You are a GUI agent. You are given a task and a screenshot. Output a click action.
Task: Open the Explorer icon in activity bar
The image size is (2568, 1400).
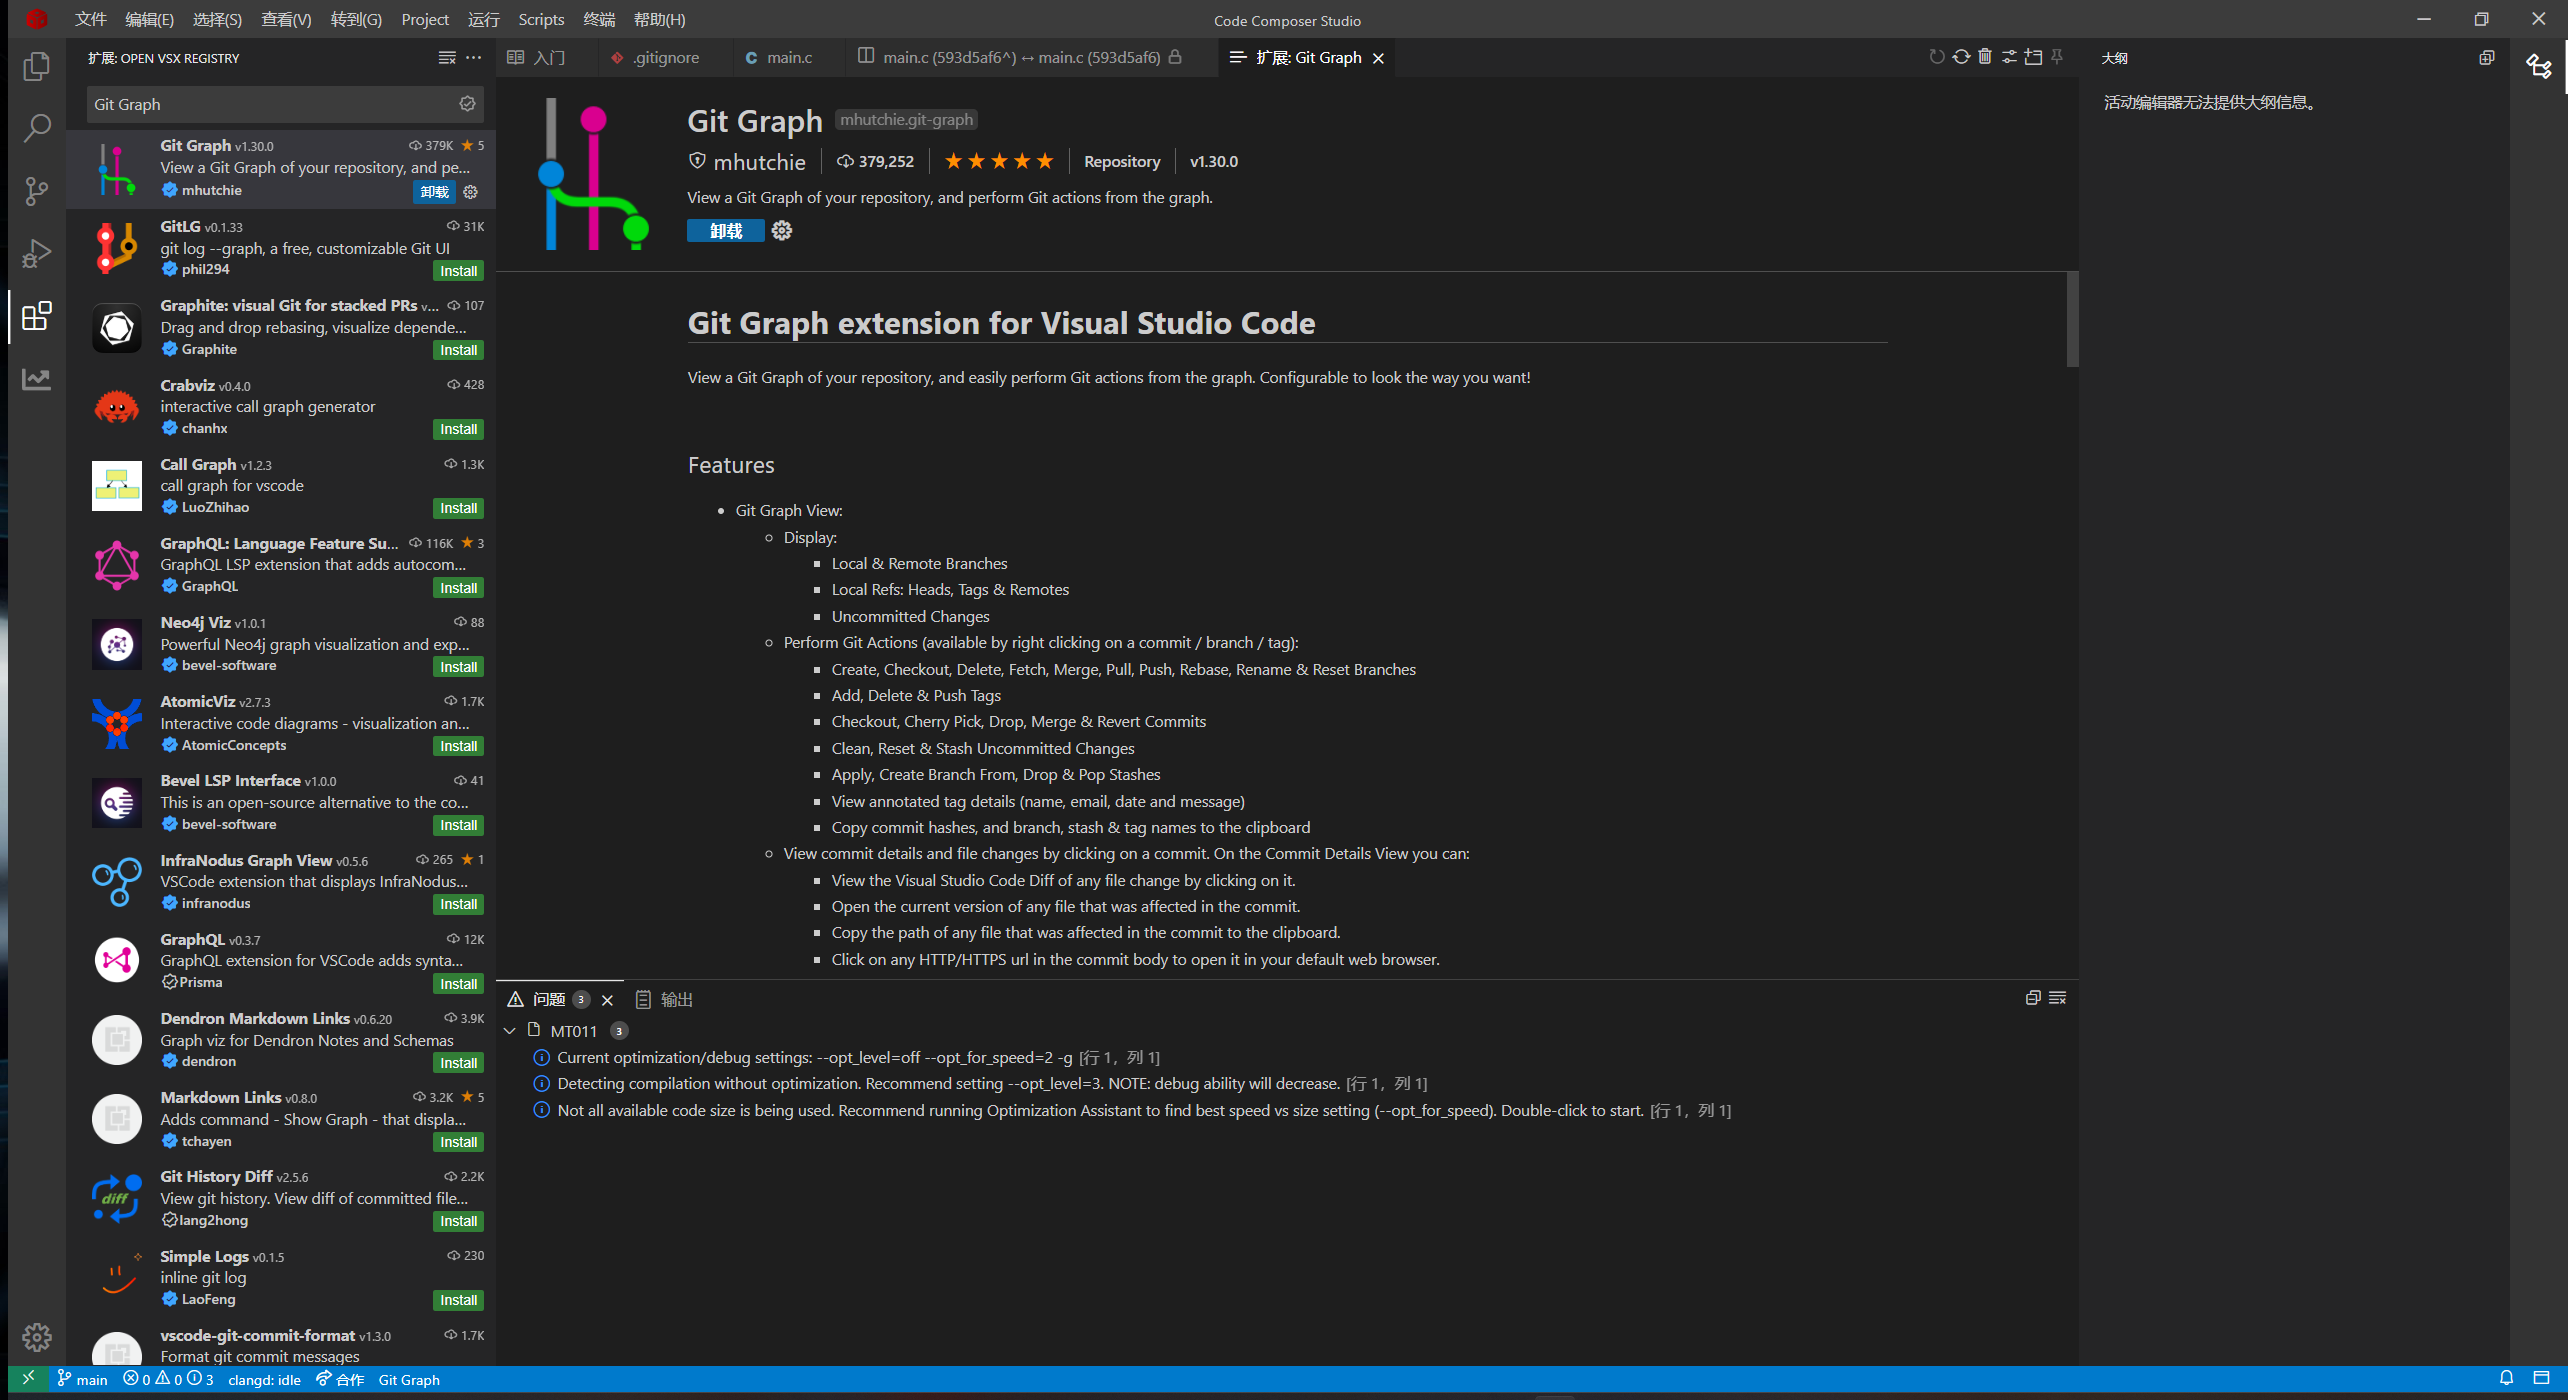point(37,67)
